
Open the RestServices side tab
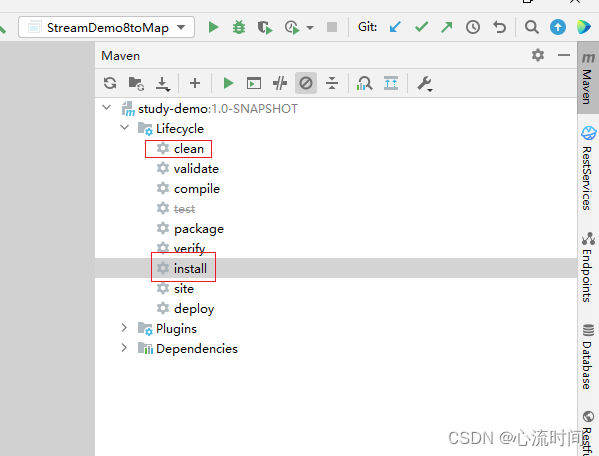[588, 168]
